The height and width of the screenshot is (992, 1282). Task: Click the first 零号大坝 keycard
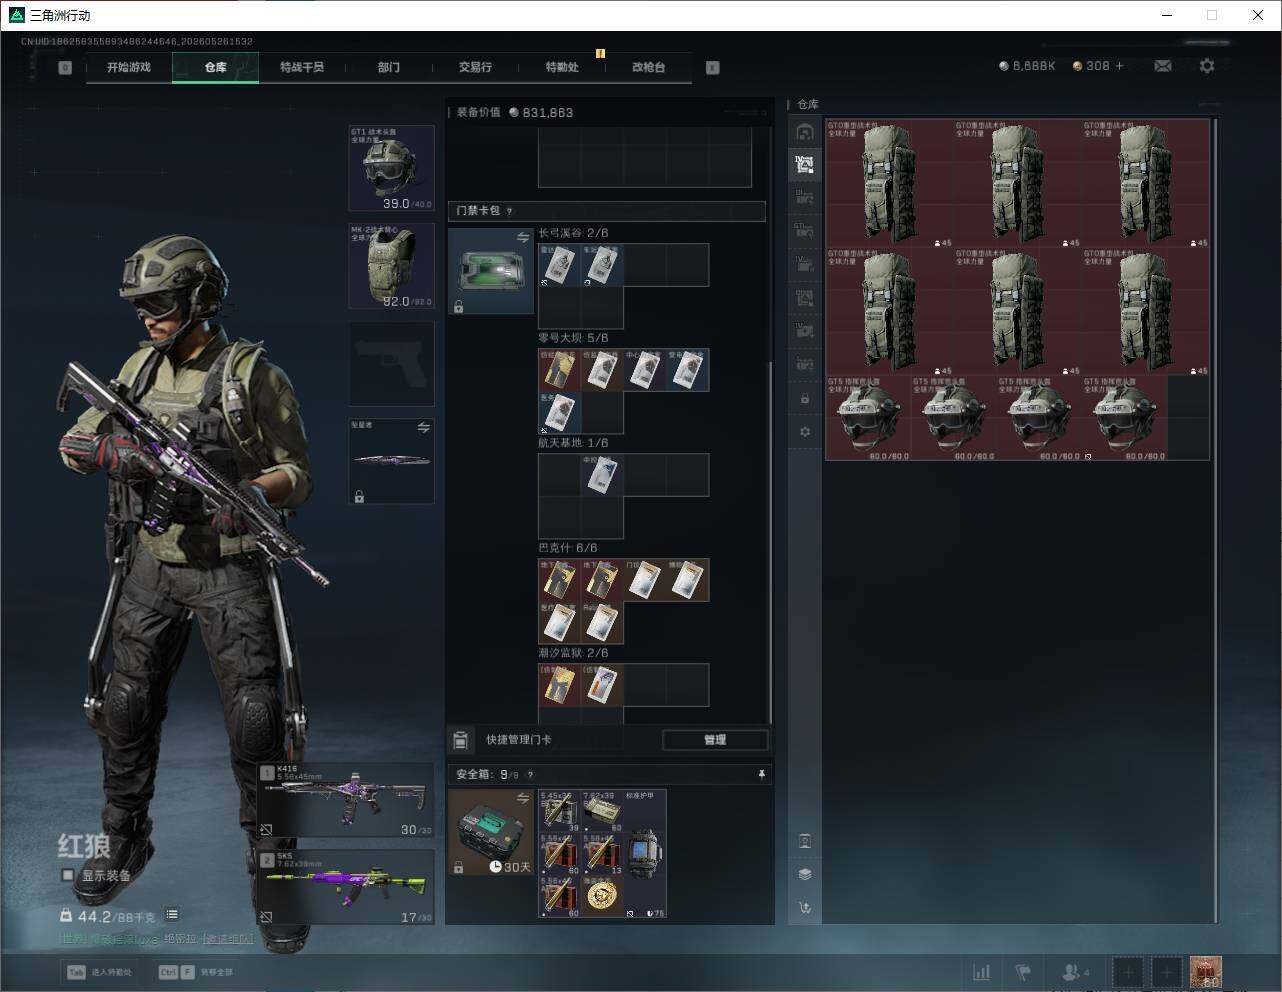(560, 370)
